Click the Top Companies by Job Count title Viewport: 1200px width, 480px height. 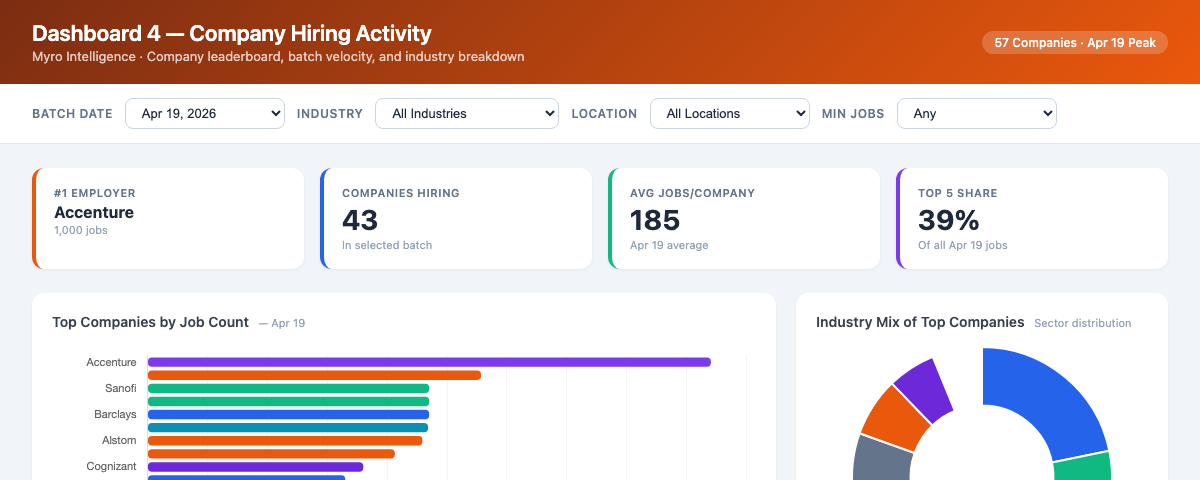(151, 322)
